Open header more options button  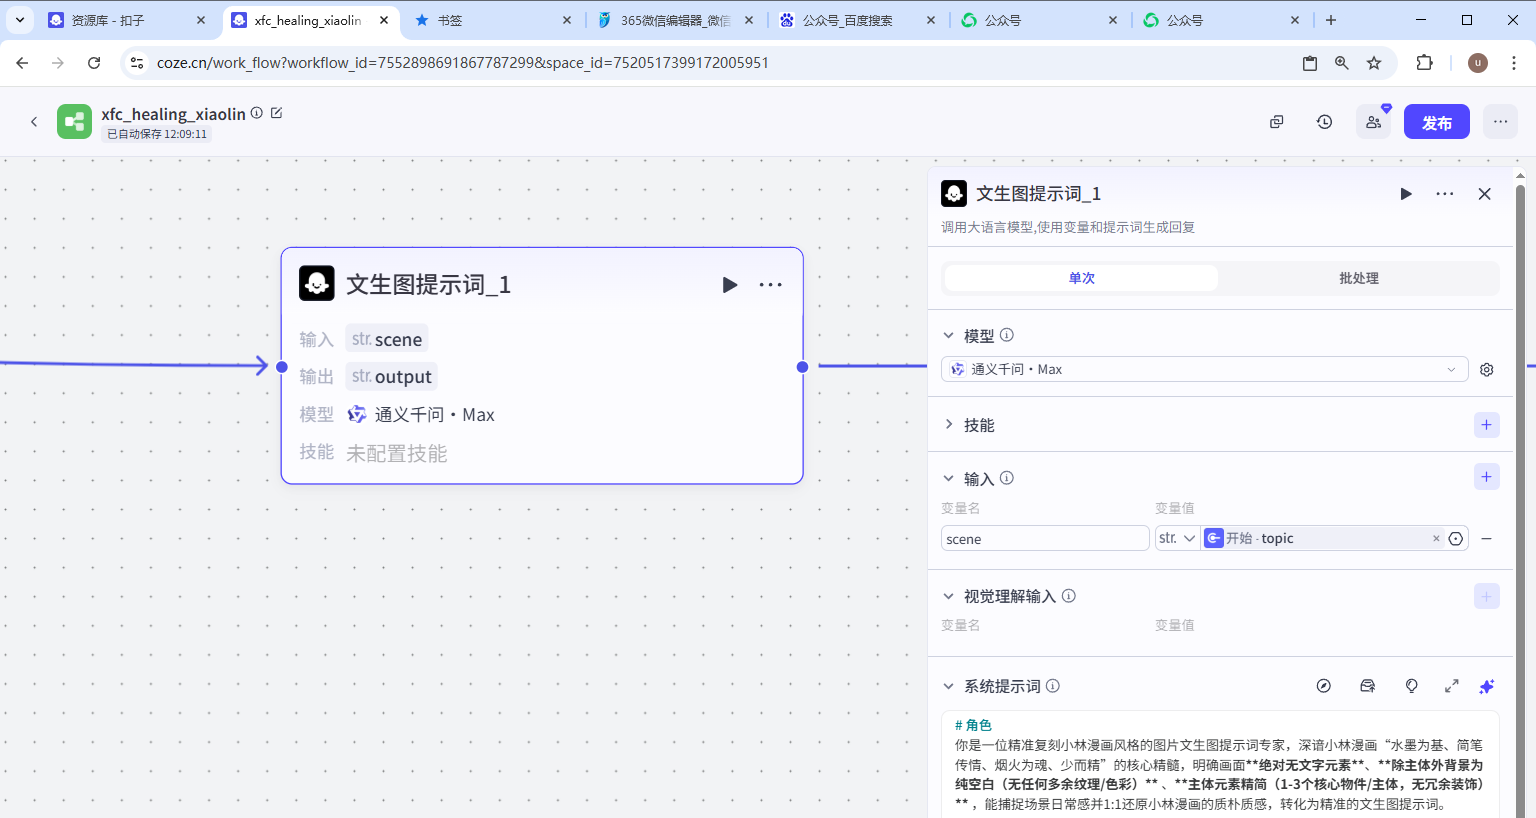pyautogui.click(x=1501, y=122)
